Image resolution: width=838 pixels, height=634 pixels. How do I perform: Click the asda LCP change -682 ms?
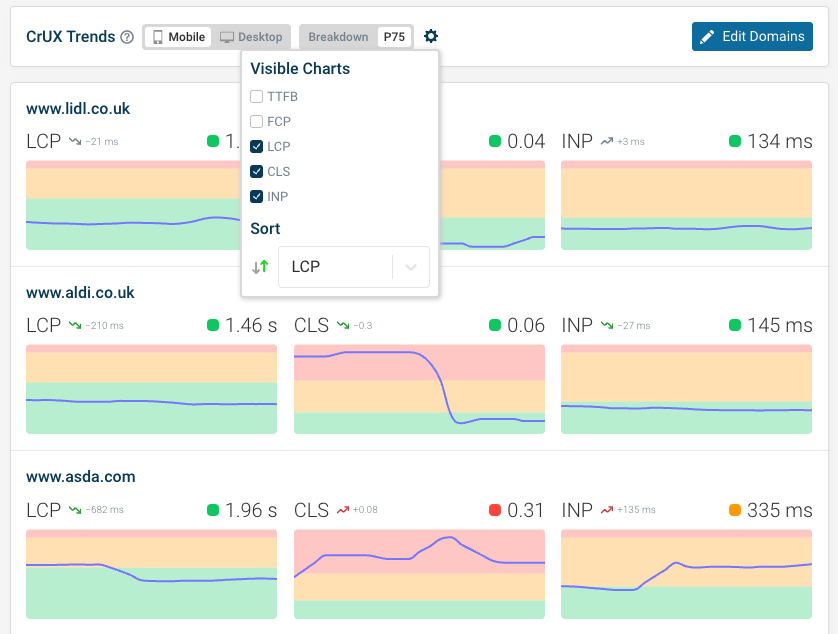click(105, 510)
